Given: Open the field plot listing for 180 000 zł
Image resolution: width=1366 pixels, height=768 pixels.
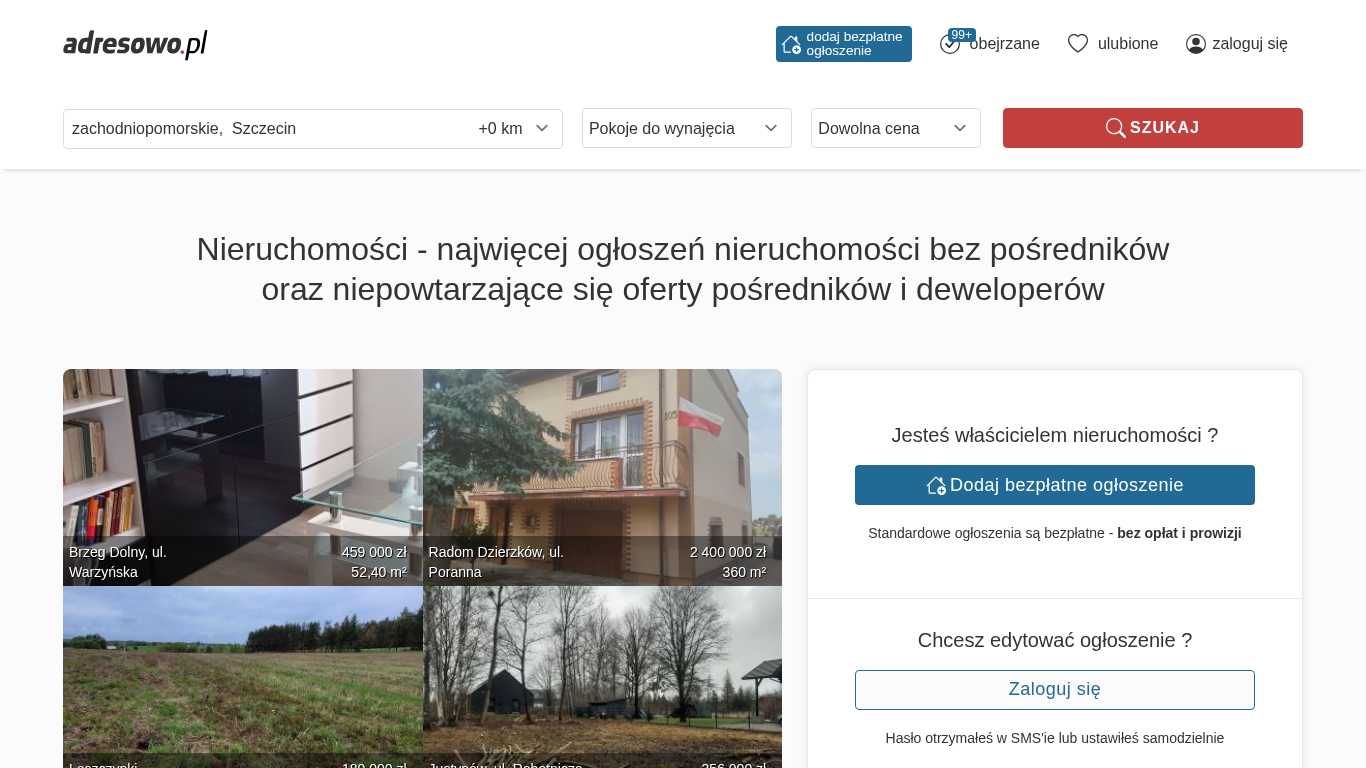Looking at the screenshot, I should (x=243, y=677).
